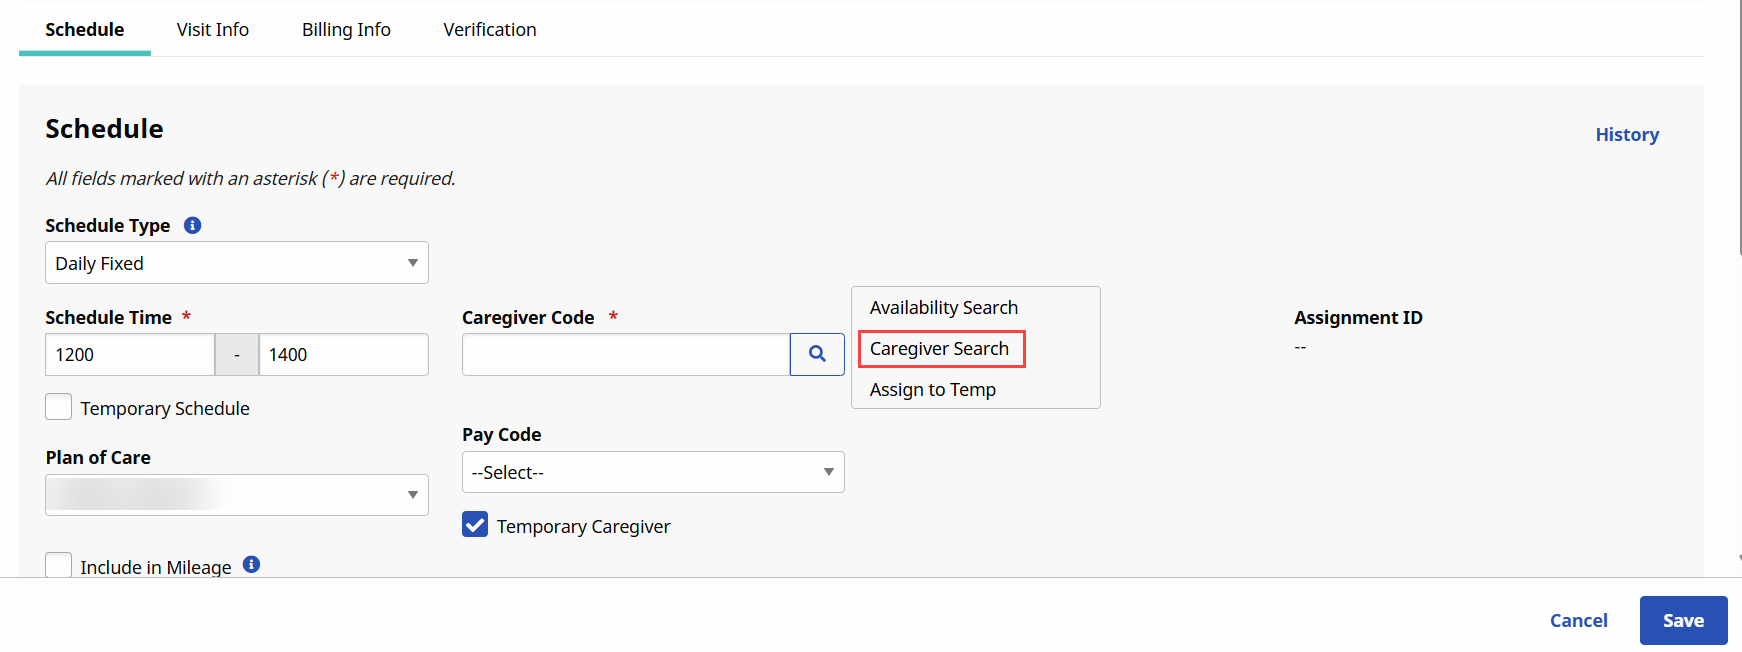
Task: Select Caregiver Search menu option
Action: pyautogui.click(x=939, y=349)
